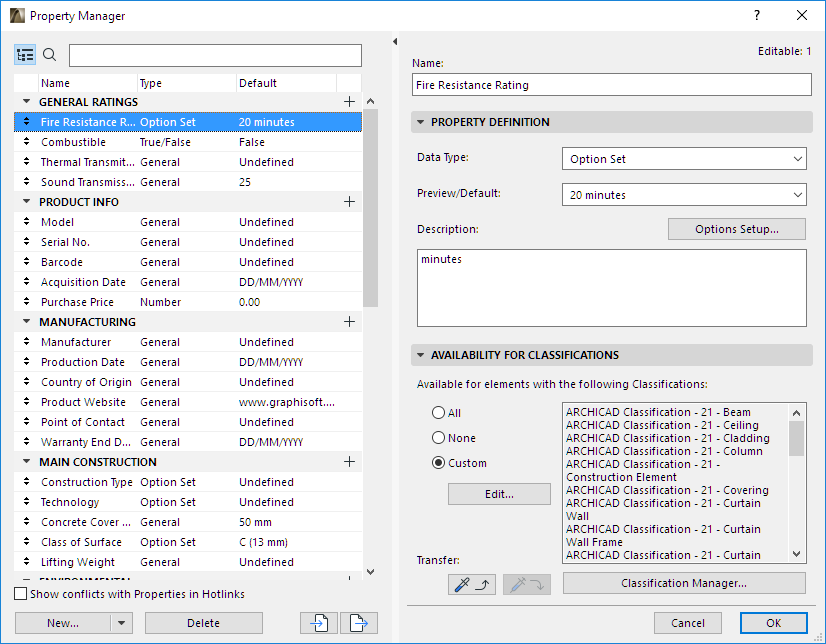
Task: Click the Description text area
Action: pyautogui.click(x=612, y=288)
